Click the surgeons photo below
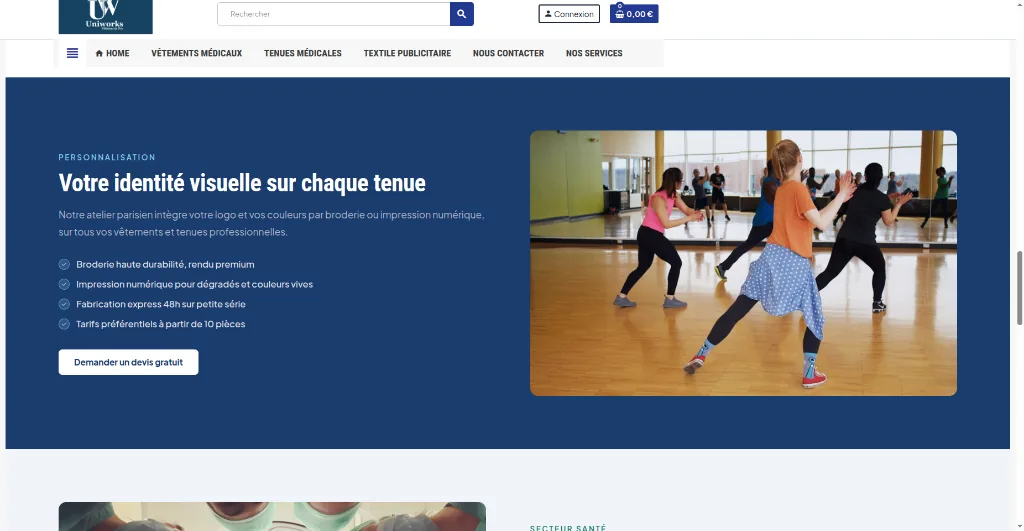Image resolution: width=1024 pixels, height=531 pixels. pyautogui.click(x=272, y=517)
